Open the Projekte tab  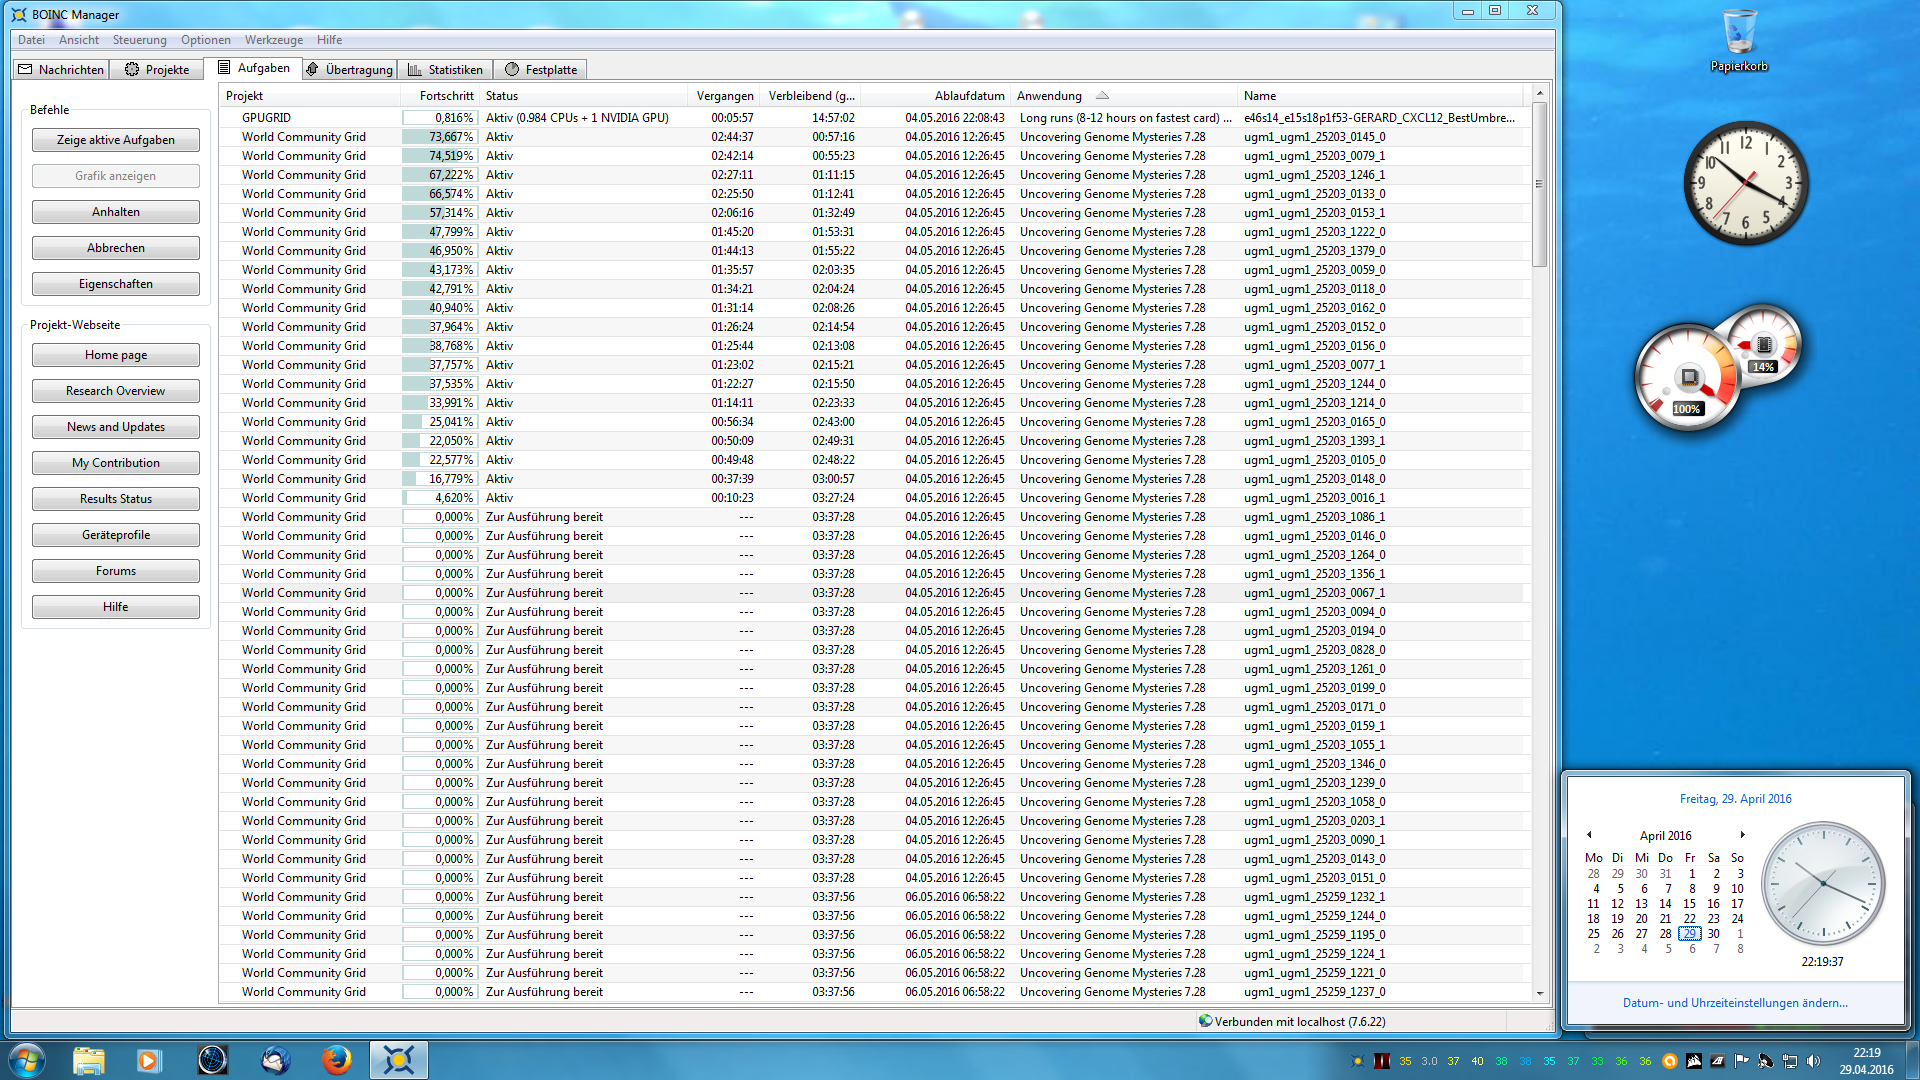tap(157, 69)
